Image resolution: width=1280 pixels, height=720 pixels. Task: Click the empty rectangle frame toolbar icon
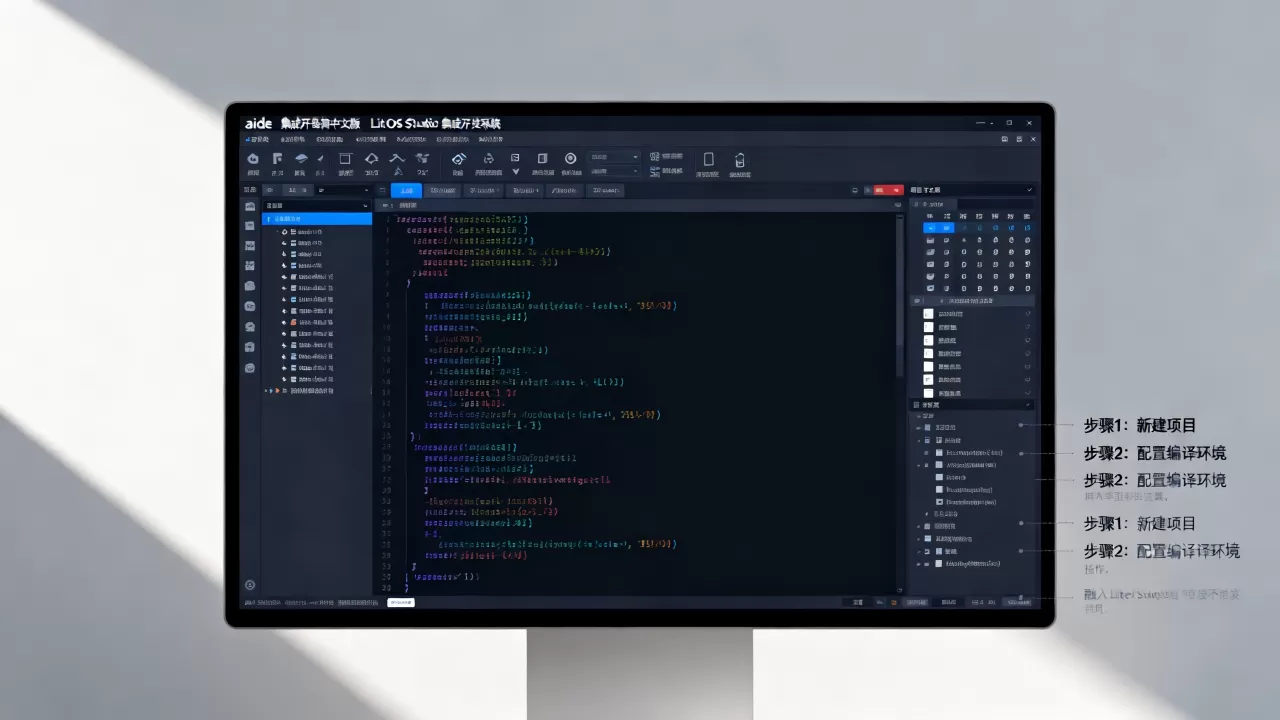345,159
